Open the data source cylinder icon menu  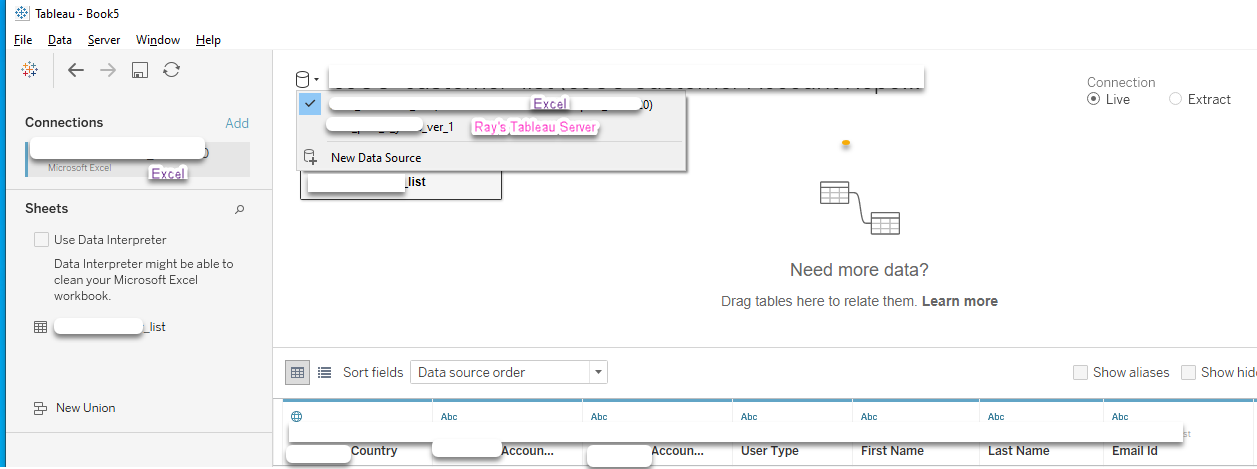click(307, 79)
